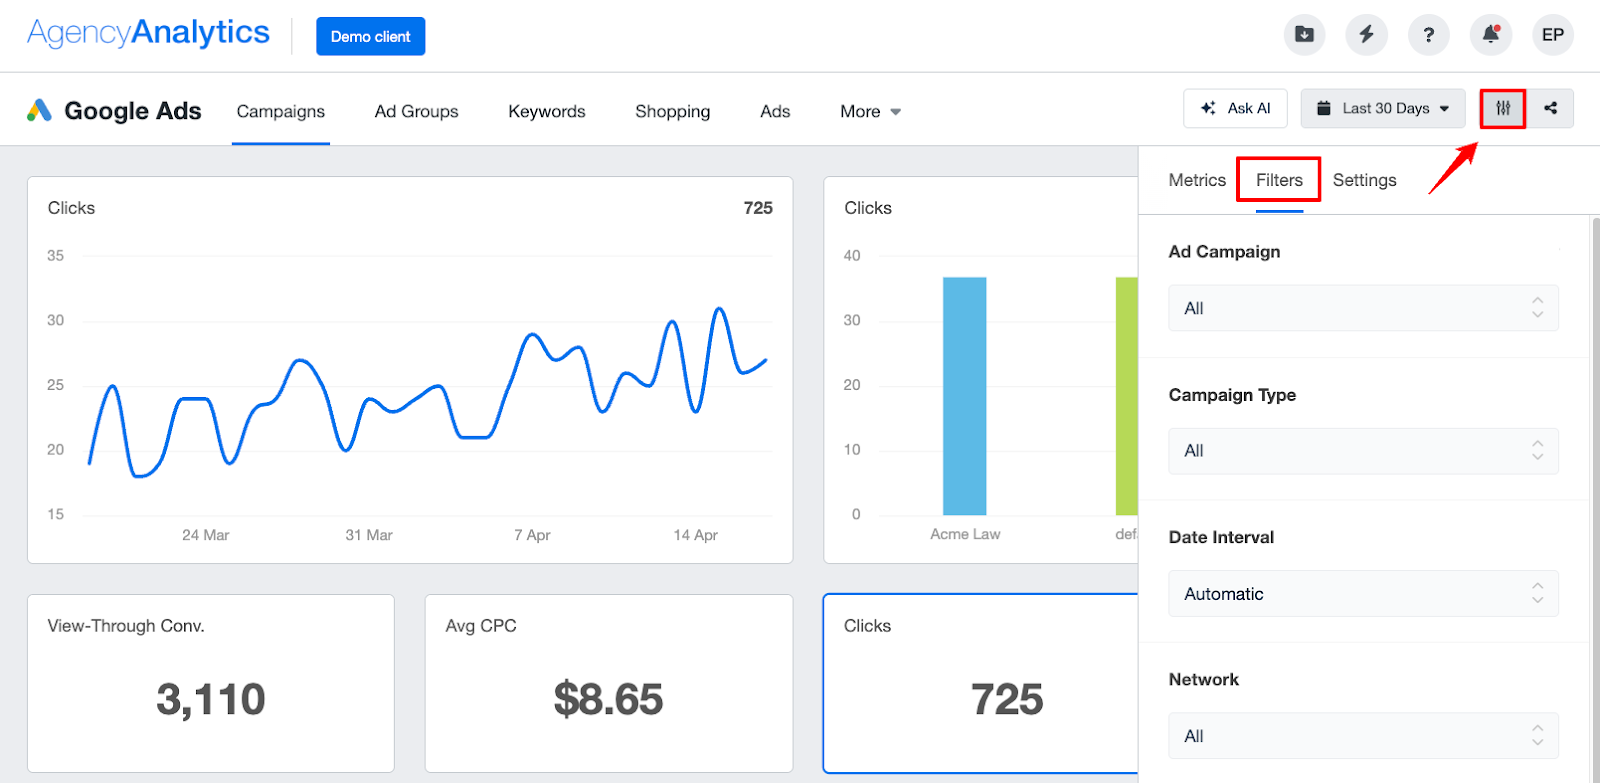Click the share icon button
The image size is (1600, 783).
pos(1550,108)
